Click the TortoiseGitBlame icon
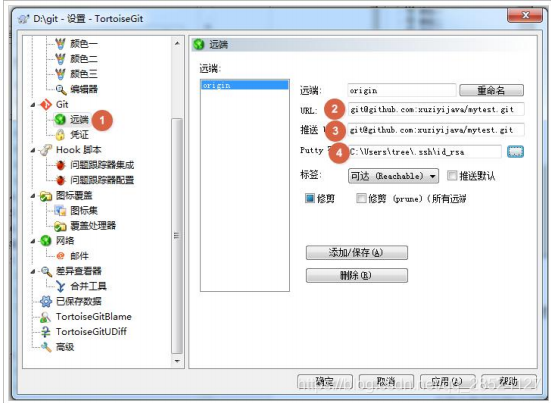Viewport: 551px width, 403px height. click(45, 317)
